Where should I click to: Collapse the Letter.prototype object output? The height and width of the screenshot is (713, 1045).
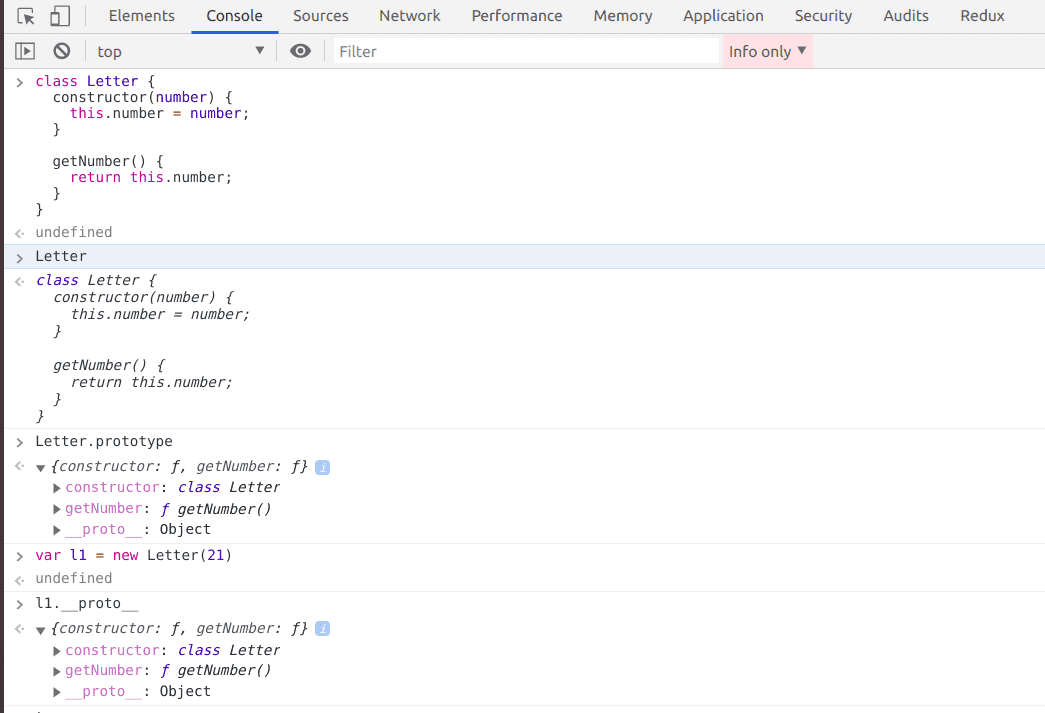41,468
